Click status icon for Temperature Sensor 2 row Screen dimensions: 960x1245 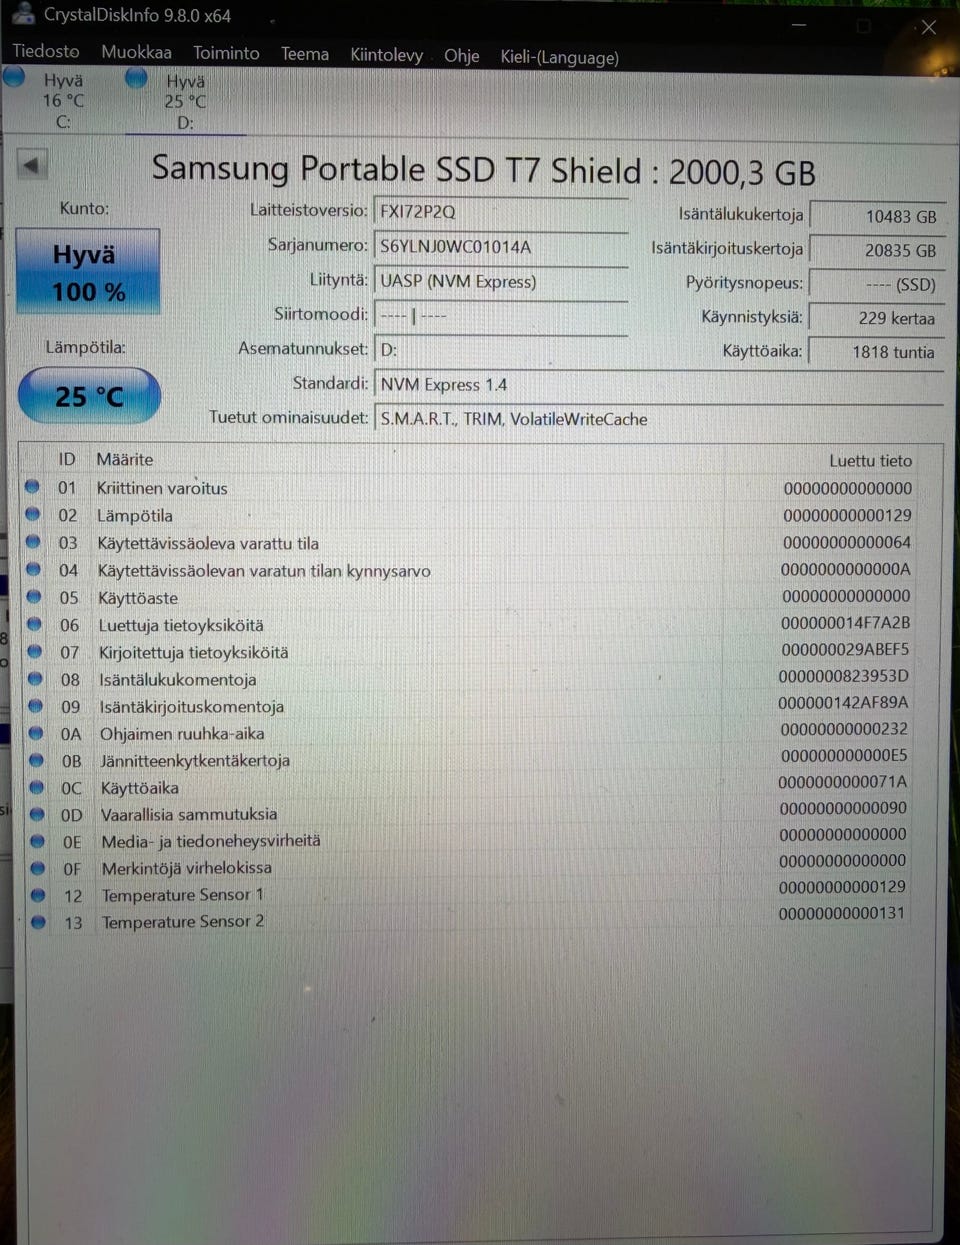click(x=38, y=922)
